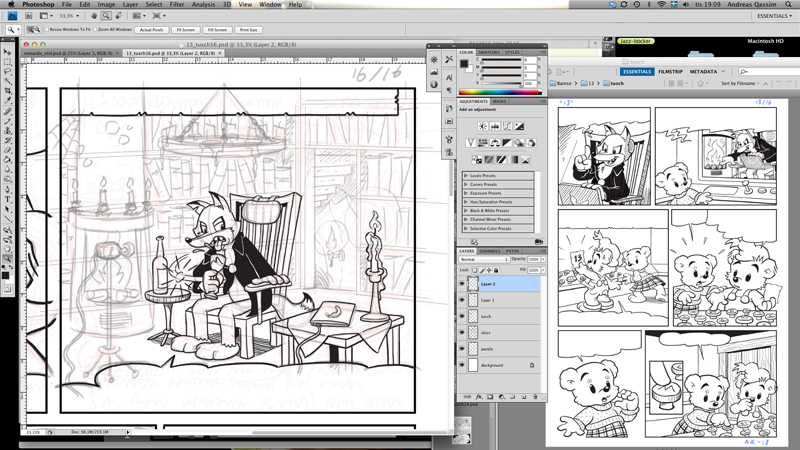The image size is (800, 450).
Task: Add a Gradient Map adjustment
Action: pos(513,160)
